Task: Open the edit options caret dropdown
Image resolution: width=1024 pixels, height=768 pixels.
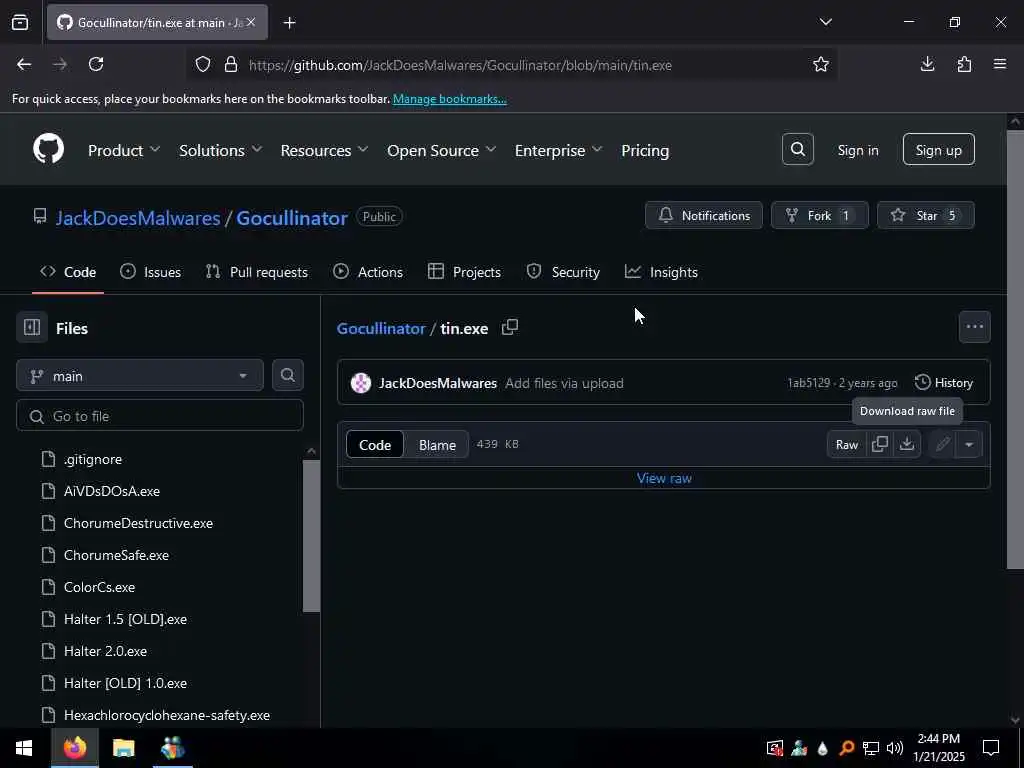Action: point(969,444)
